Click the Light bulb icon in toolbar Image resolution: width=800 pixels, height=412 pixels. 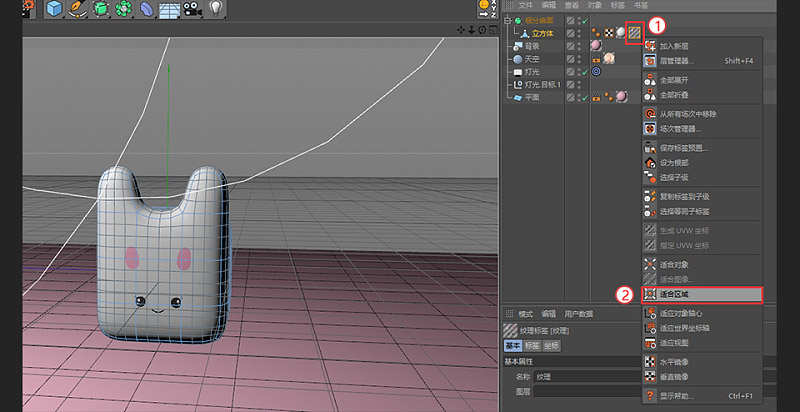[216, 8]
